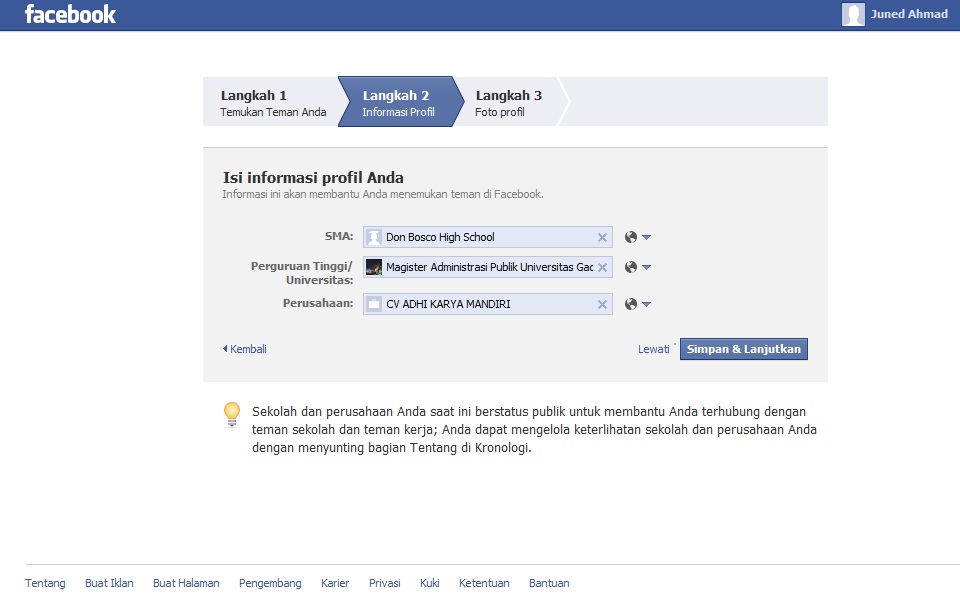Remove CV ADHI KARYA MANDIRI entry

602,304
